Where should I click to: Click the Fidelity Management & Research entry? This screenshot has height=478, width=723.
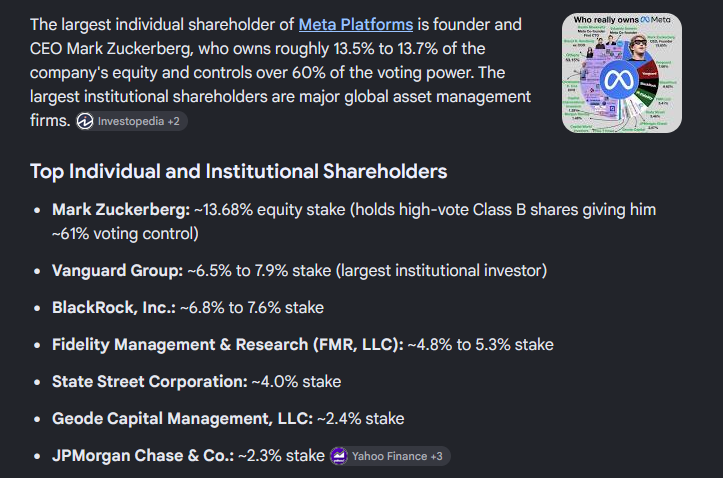(302, 344)
